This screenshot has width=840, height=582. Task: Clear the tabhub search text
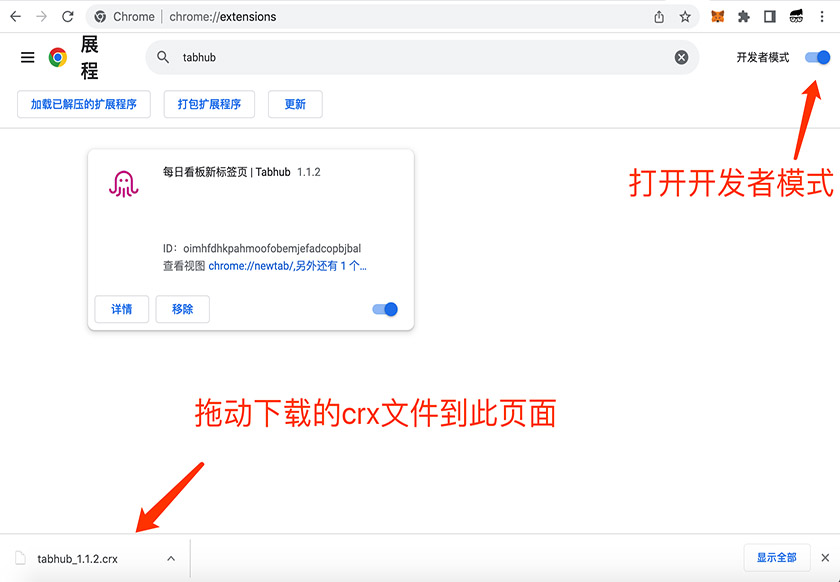(x=681, y=58)
